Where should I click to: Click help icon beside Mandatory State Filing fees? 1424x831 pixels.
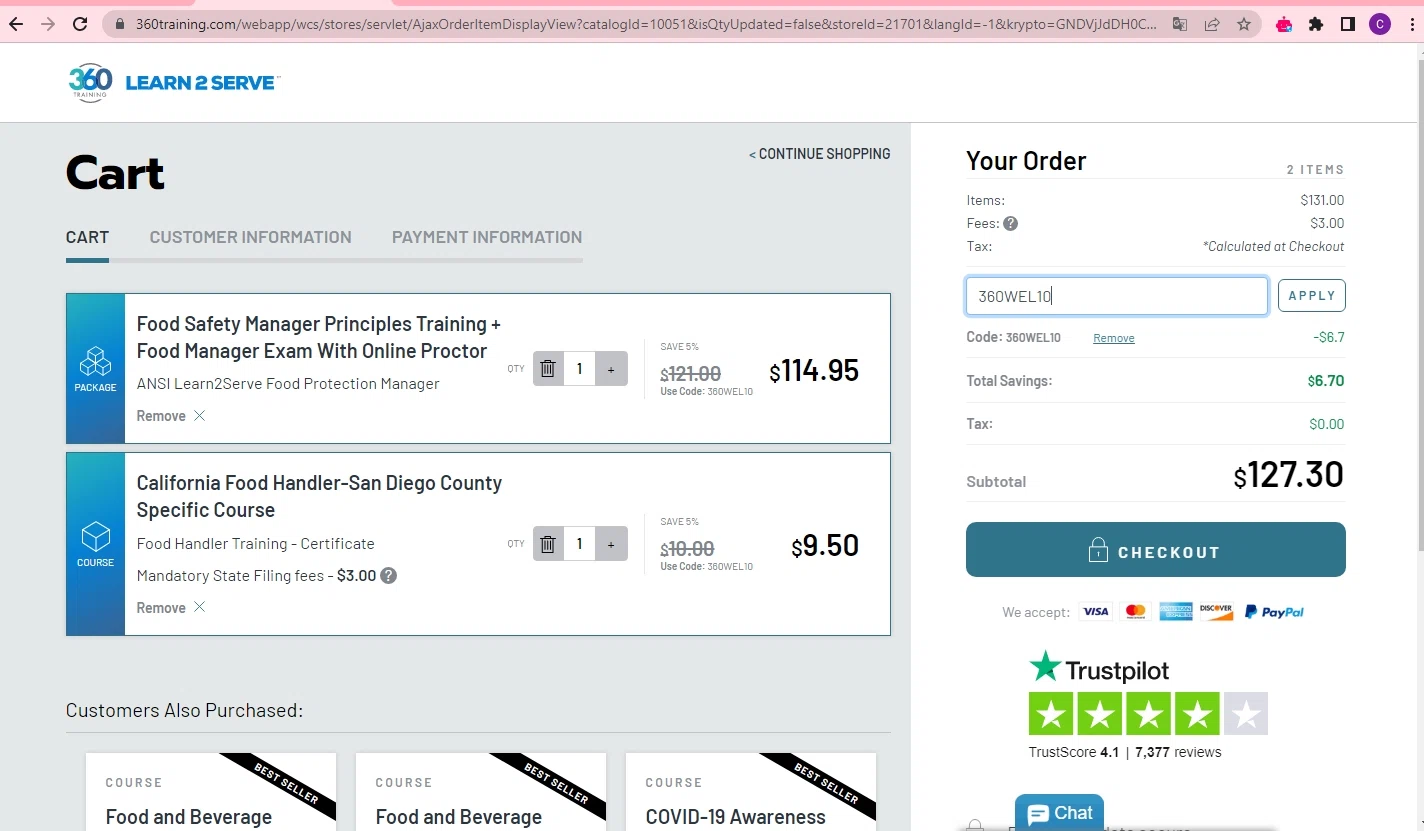pyautogui.click(x=388, y=576)
